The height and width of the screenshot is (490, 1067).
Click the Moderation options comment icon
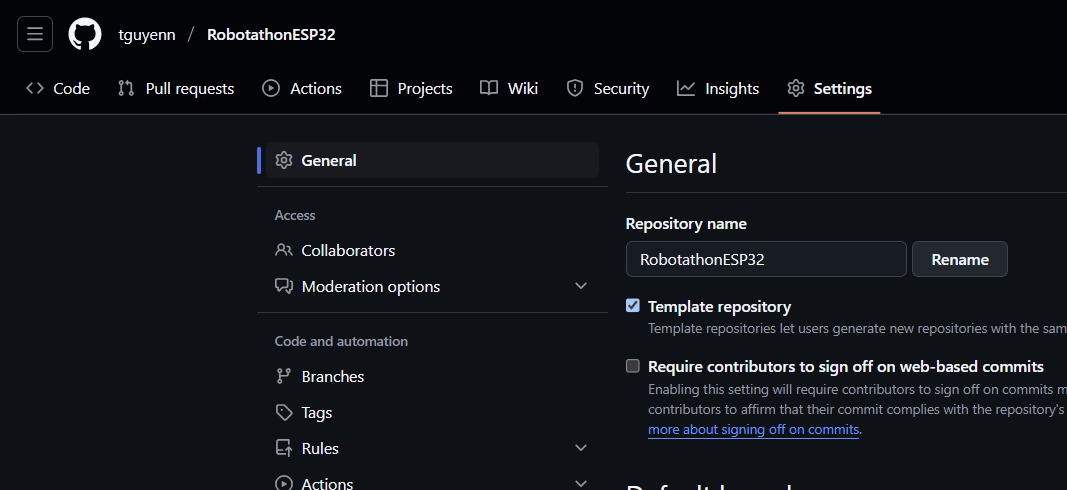pos(284,286)
